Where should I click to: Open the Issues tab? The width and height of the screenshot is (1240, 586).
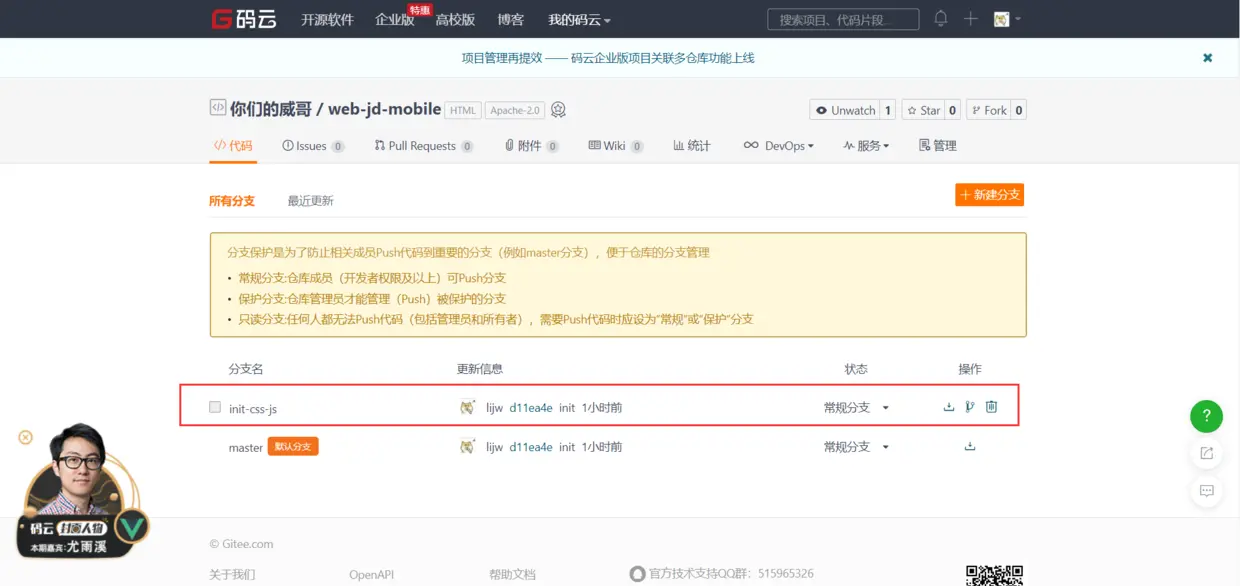tap(313, 146)
